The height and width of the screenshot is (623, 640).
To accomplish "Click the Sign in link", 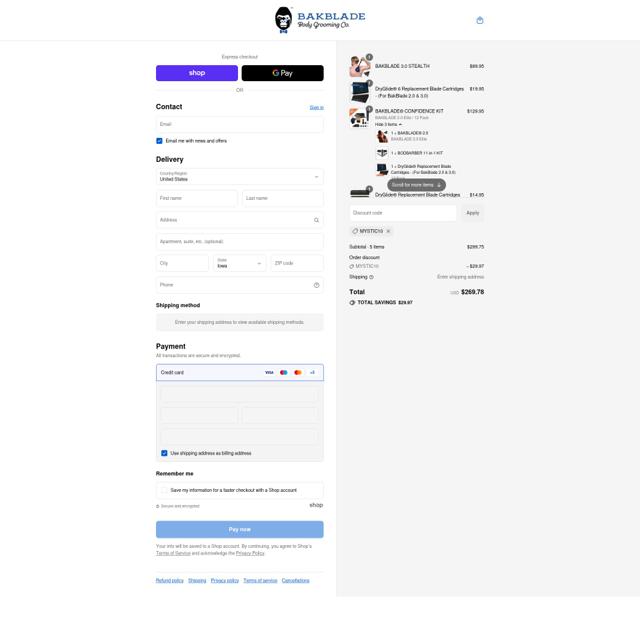I will pyautogui.click(x=316, y=108).
